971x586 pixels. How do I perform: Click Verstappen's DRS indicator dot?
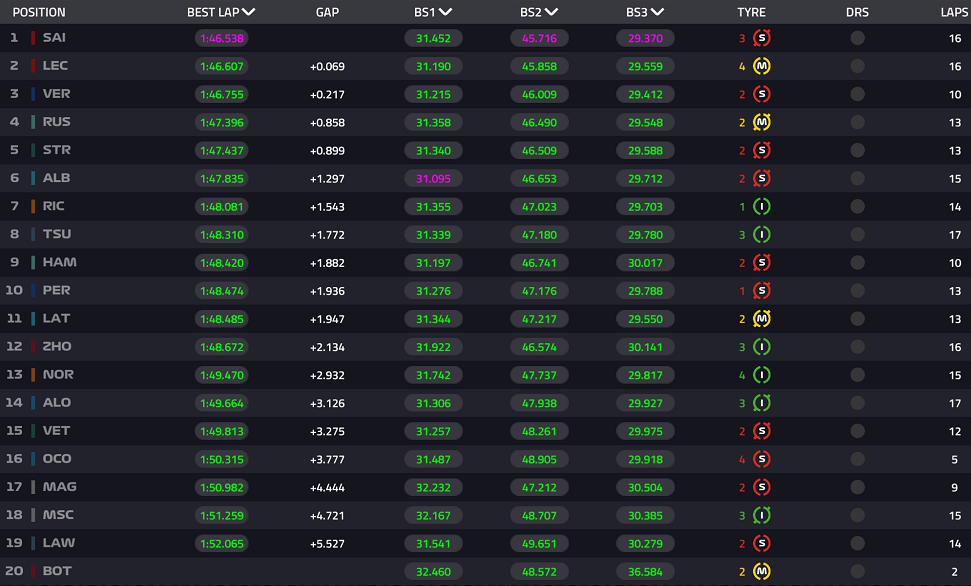(858, 94)
